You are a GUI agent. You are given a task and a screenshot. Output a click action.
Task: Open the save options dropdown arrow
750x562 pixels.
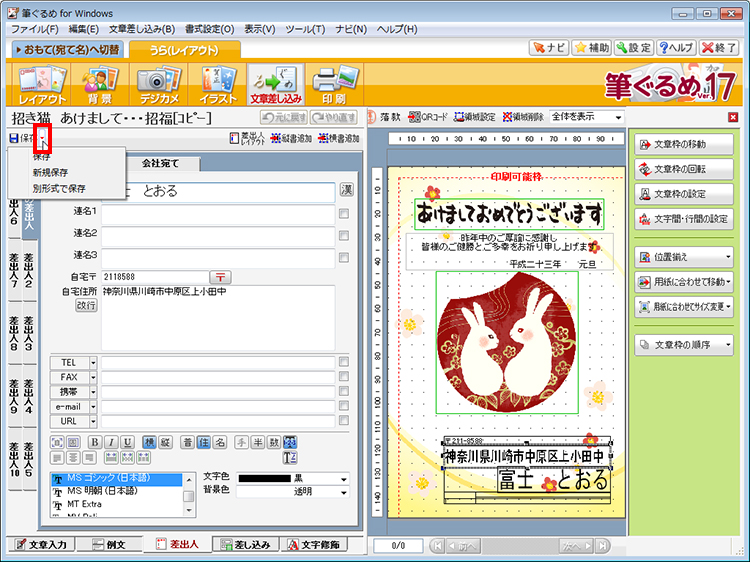click(x=43, y=138)
